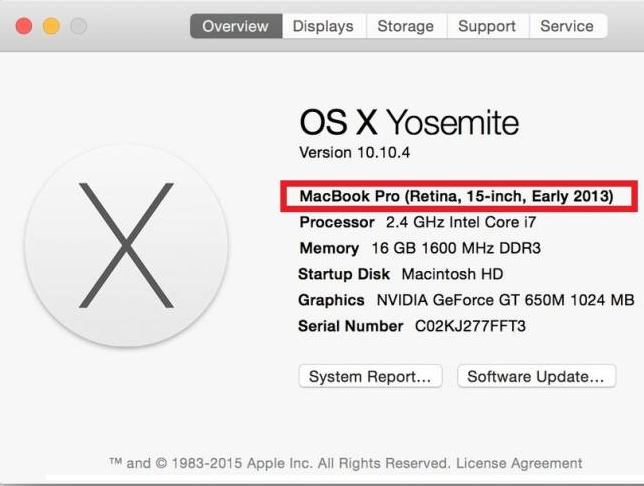Viewport: 644px width, 486px height.
Task: Click the NVIDIA GeForce graphics value
Action: click(x=505, y=300)
